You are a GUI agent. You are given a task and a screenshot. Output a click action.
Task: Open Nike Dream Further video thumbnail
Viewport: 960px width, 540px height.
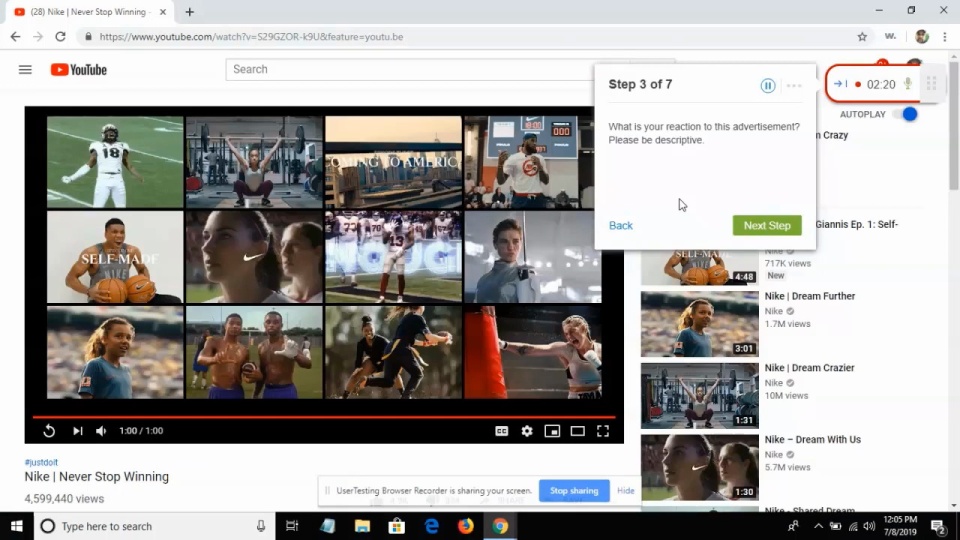point(699,324)
